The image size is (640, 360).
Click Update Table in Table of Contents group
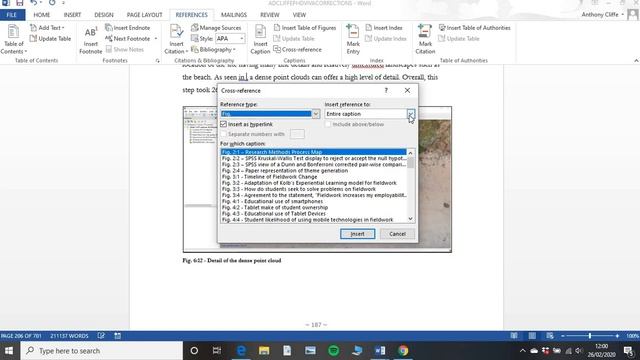[x=50, y=38]
